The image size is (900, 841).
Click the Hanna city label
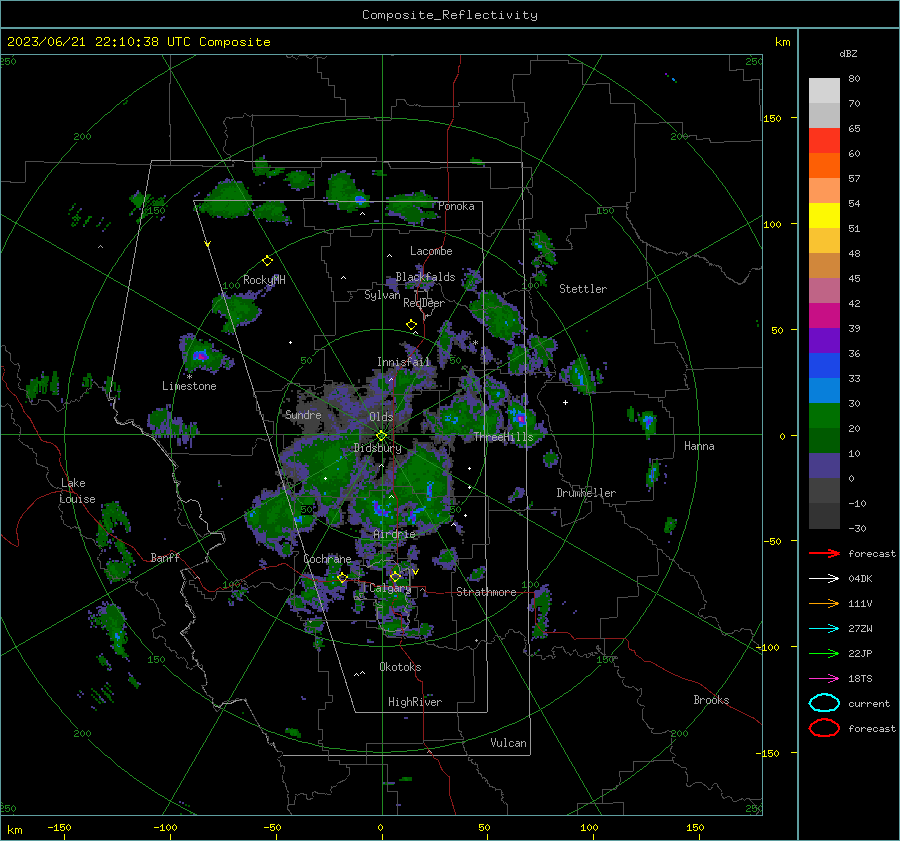(x=699, y=446)
